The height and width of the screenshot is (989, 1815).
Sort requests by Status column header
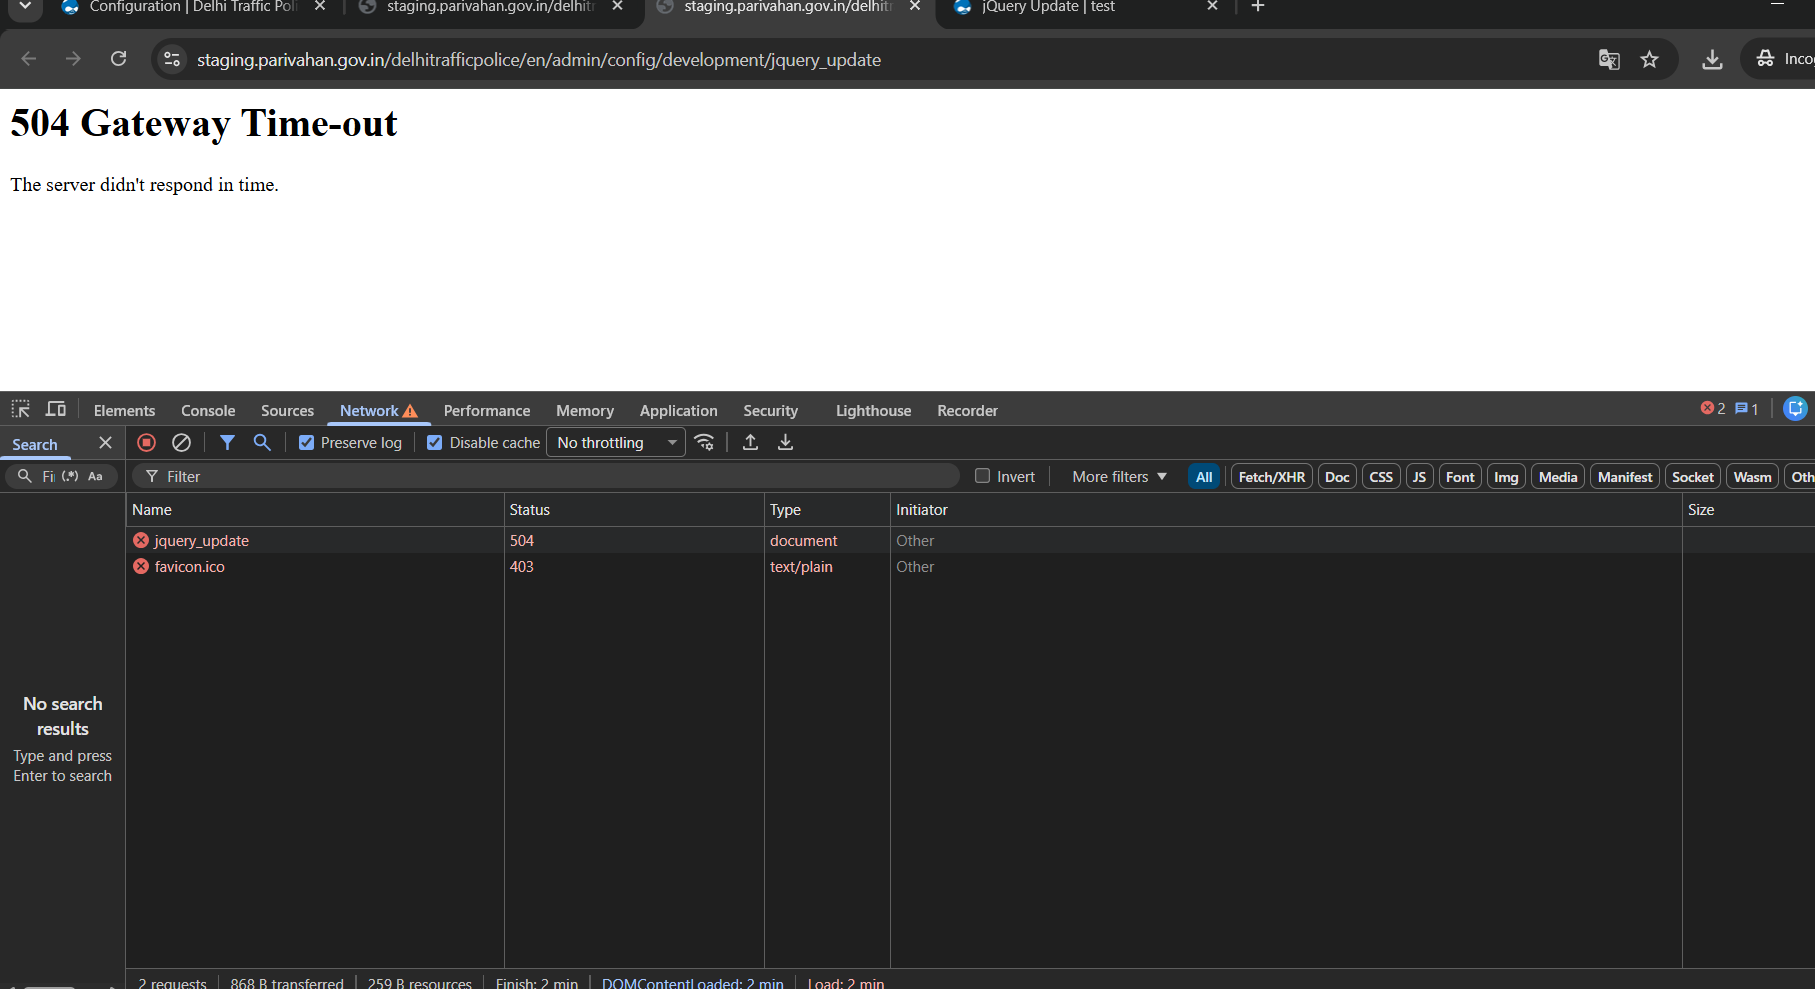pyautogui.click(x=634, y=510)
